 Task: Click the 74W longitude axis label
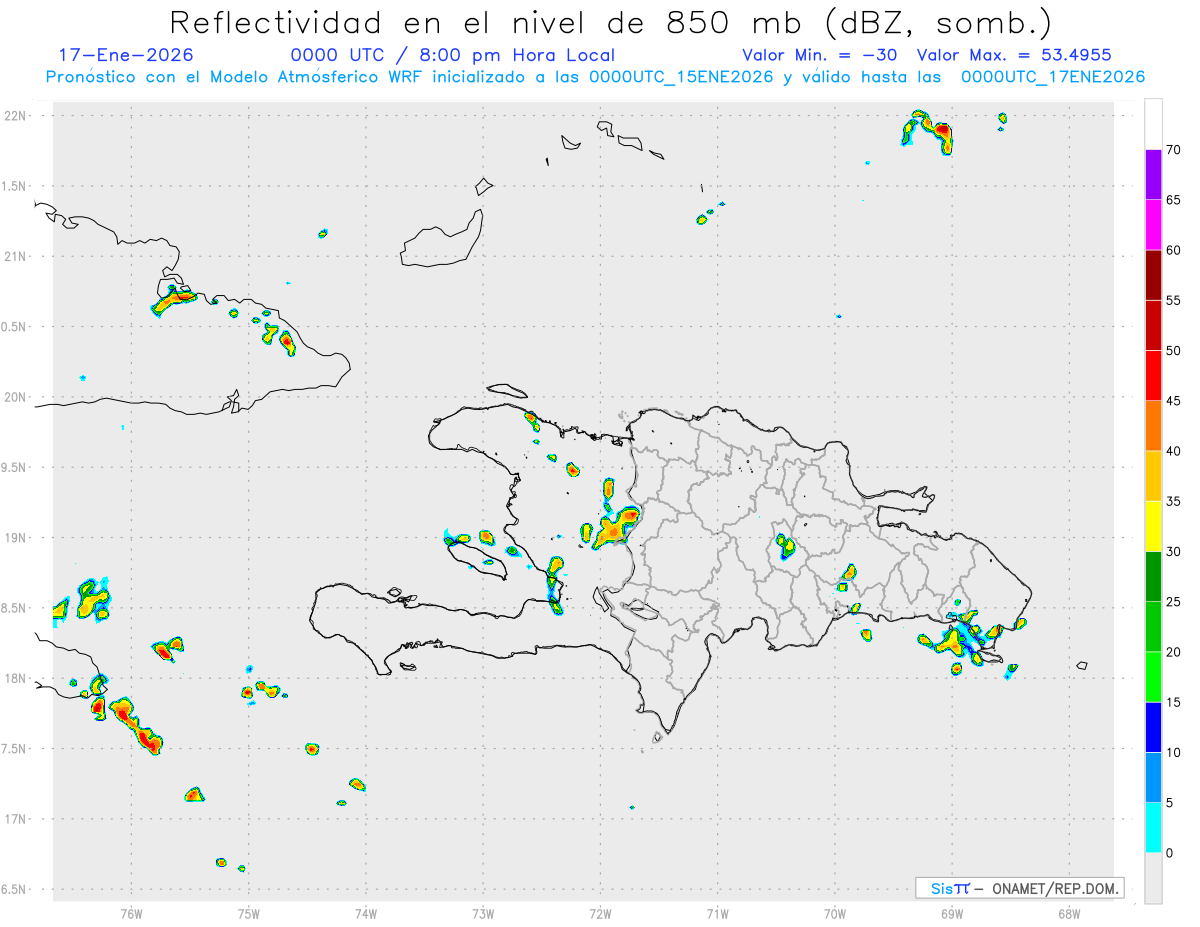point(365,913)
